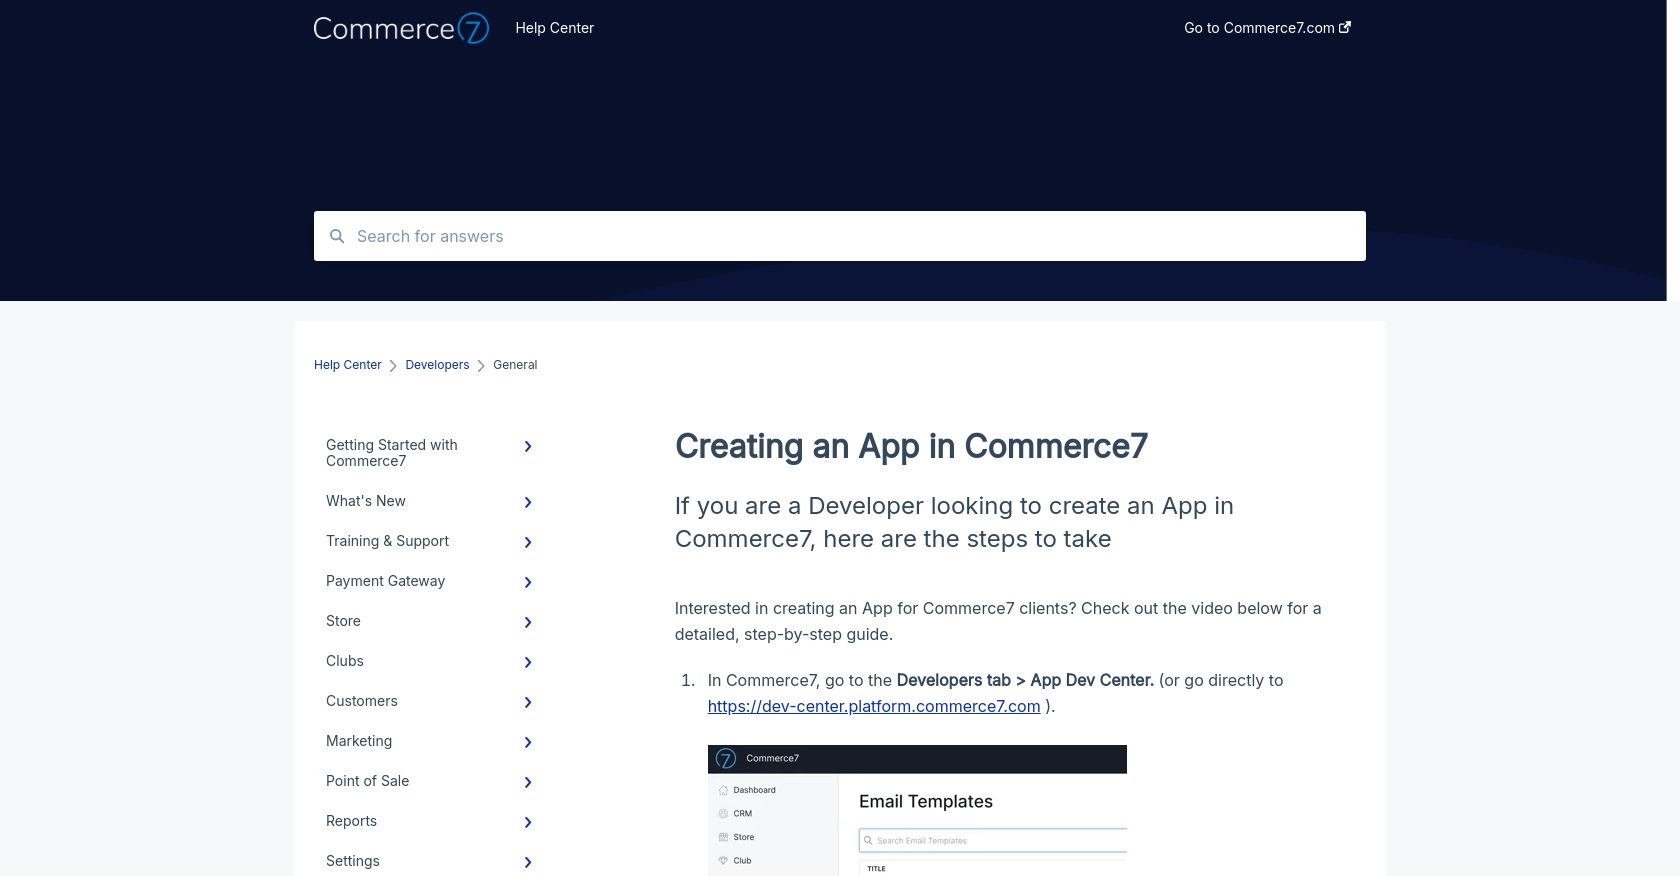Open Marketing sidebar item
The image size is (1680, 876).
click(359, 741)
